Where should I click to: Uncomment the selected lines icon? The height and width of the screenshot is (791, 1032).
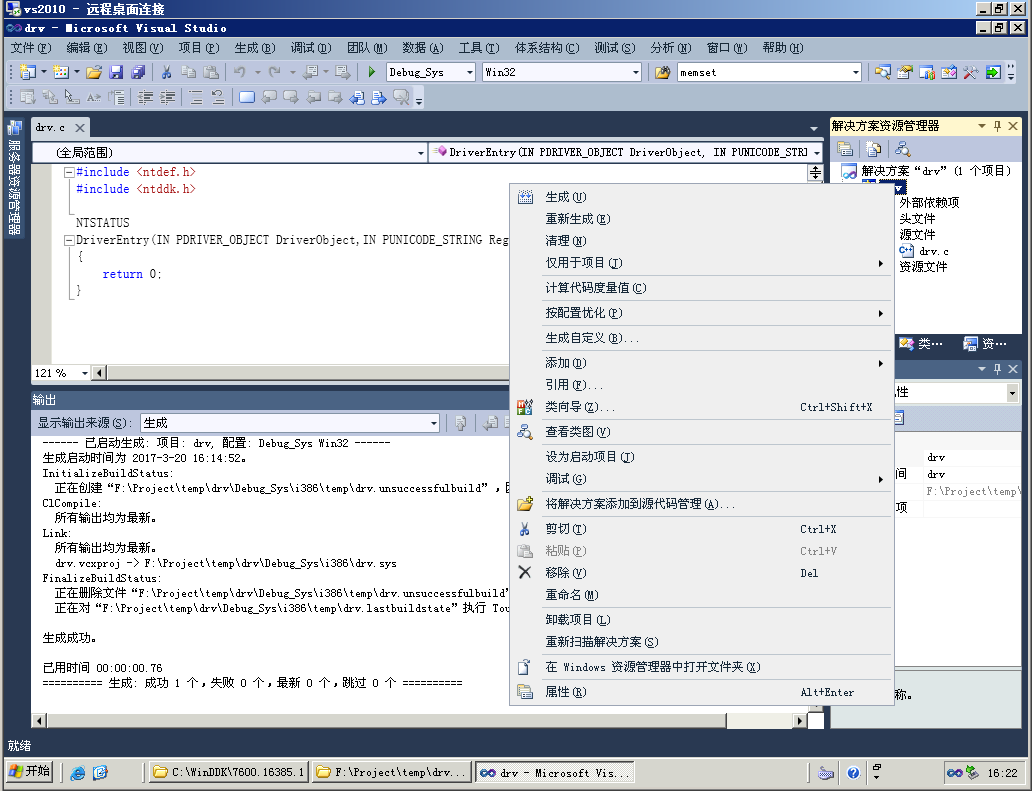(x=218, y=97)
